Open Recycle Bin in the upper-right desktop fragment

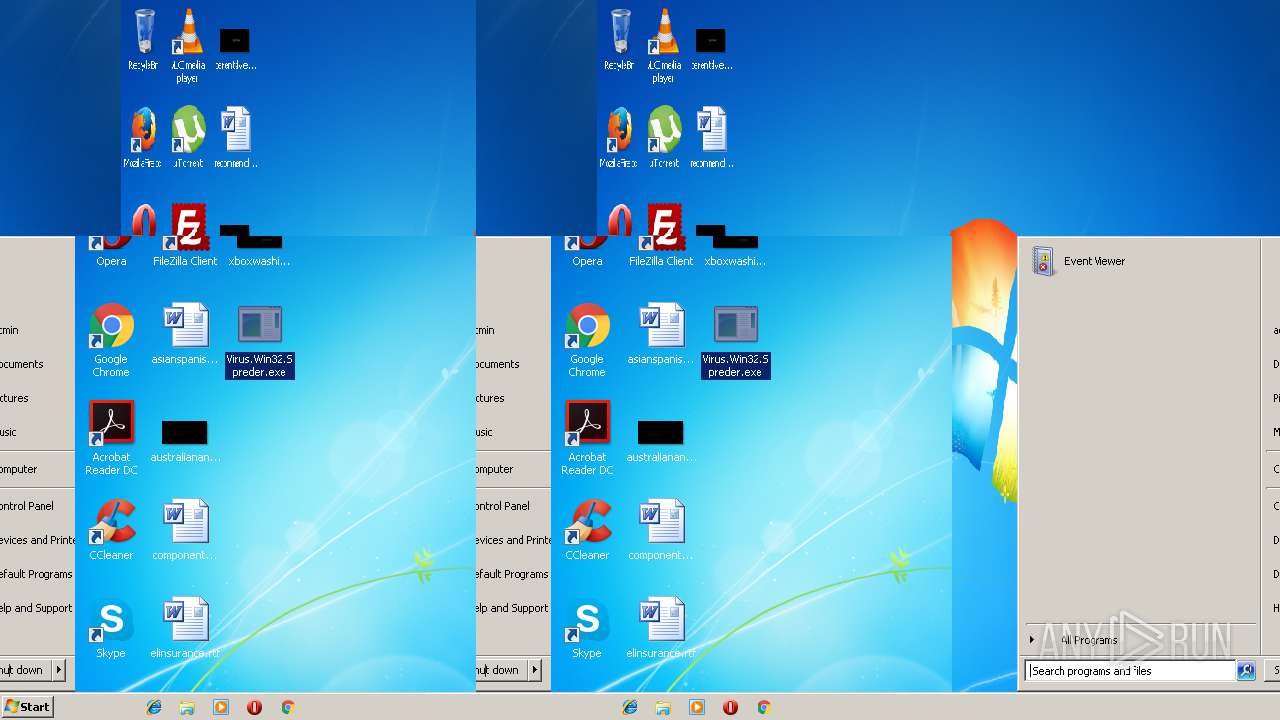pyautogui.click(x=619, y=39)
